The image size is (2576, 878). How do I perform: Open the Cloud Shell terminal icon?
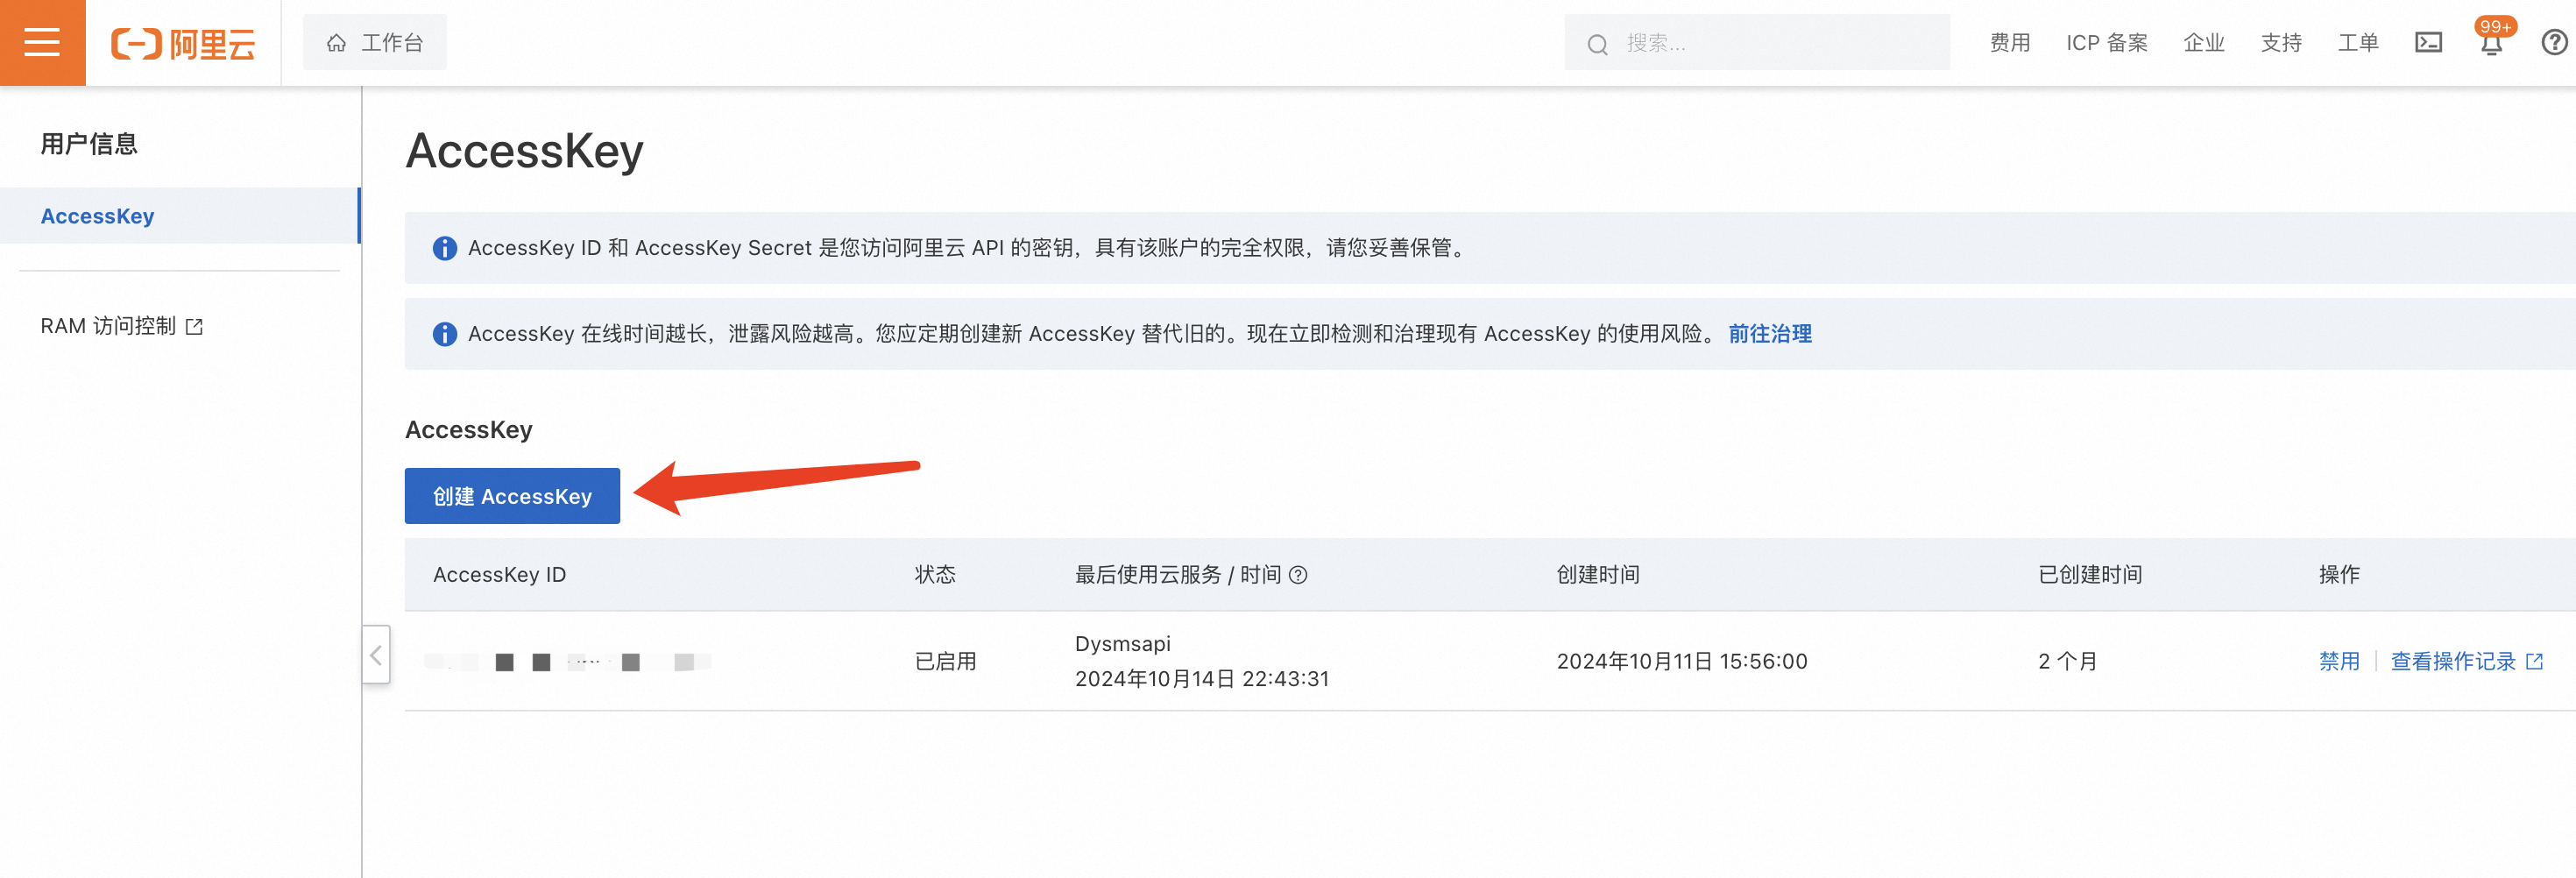point(2429,43)
